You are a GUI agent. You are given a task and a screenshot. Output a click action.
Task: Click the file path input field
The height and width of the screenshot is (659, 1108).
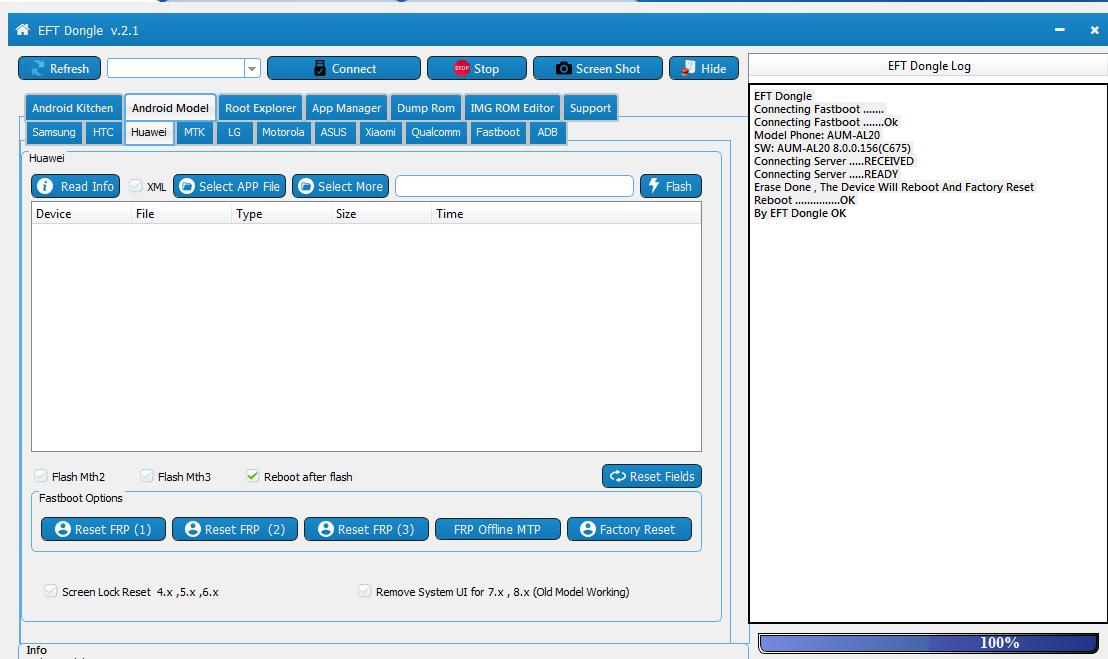pos(514,186)
